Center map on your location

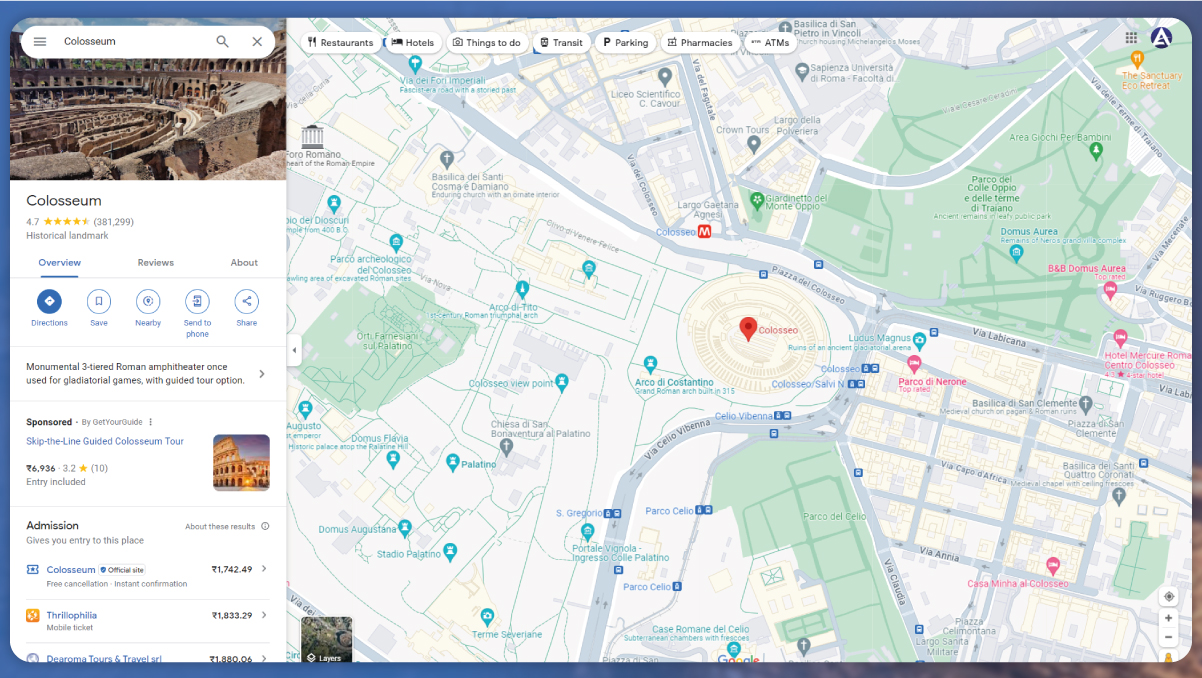coord(1168,597)
